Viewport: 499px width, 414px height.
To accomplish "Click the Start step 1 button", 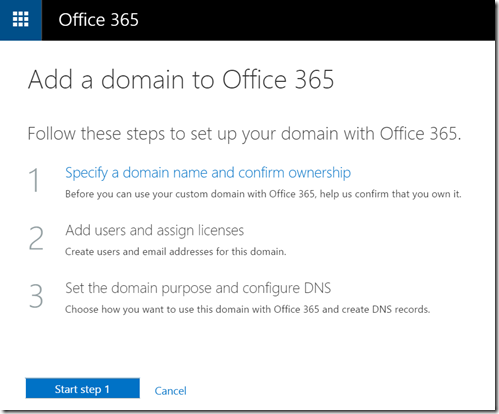I will click(83, 388).
